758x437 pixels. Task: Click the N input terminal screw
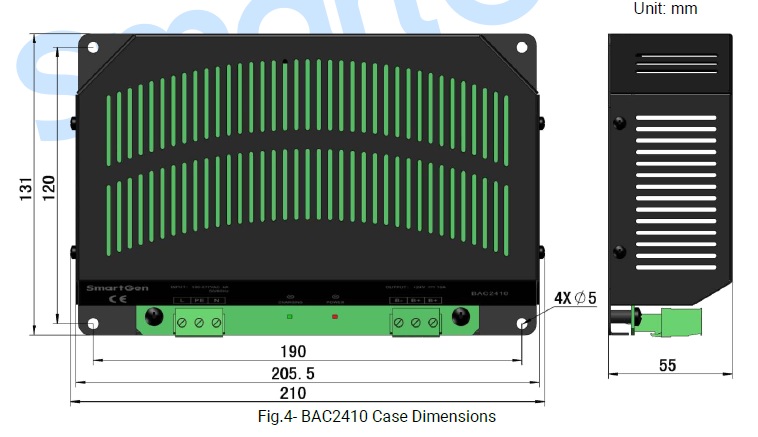coord(215,322)
